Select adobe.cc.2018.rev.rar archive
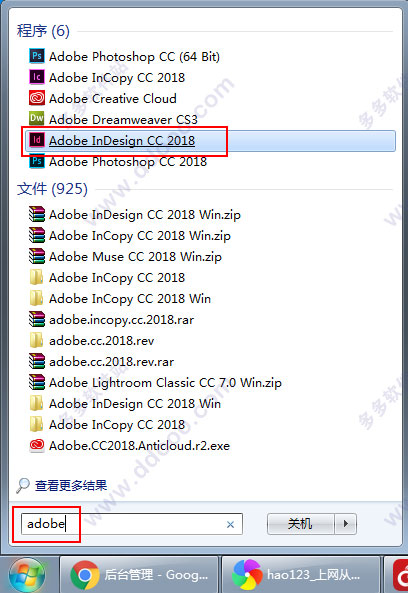408x593 pixels. point(102,362)
